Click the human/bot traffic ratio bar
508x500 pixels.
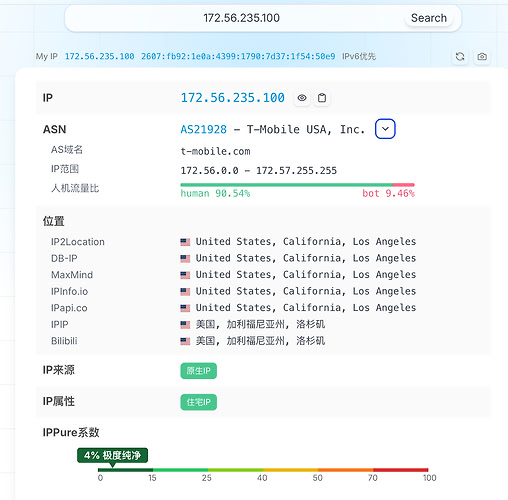pos(297,184)
